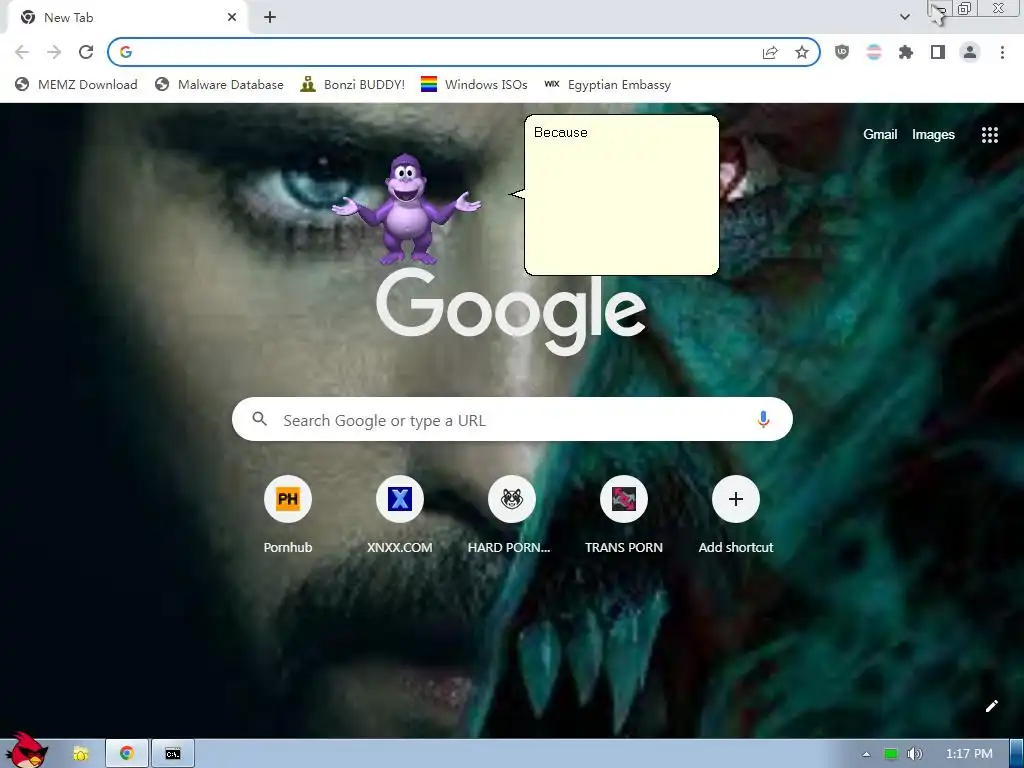Viewport: 1024px width, 768px height.
Task: Open a new tab with the plus button
Action: 270,18
